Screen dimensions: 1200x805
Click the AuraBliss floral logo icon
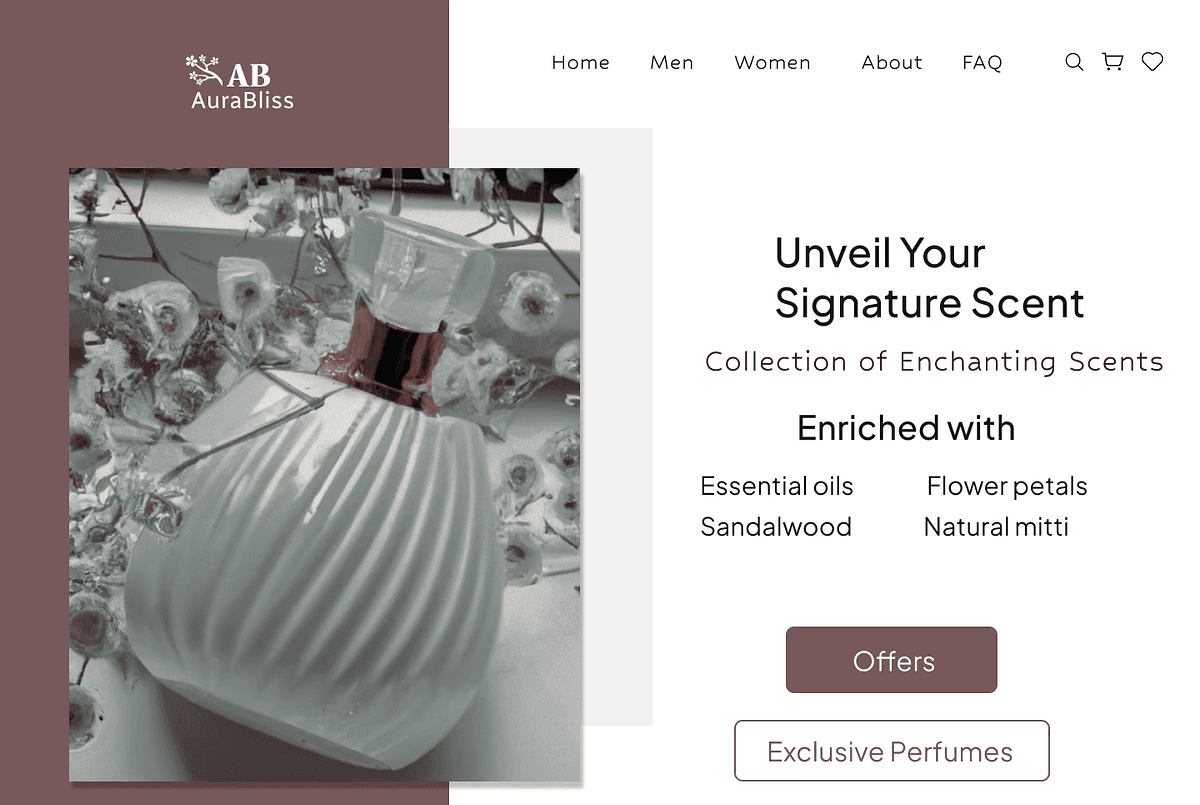(204, 71)
